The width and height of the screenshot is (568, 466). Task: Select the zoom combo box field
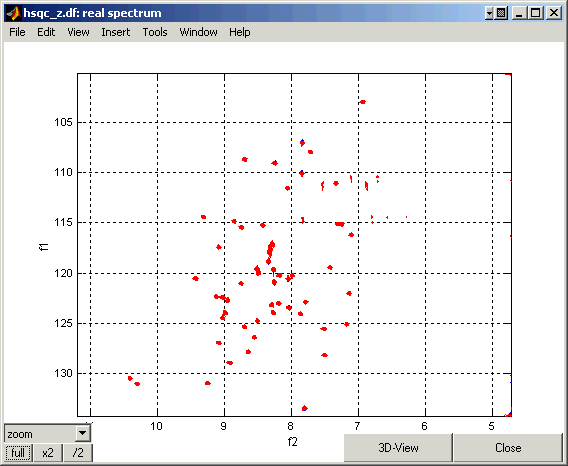tap(47, 433)
